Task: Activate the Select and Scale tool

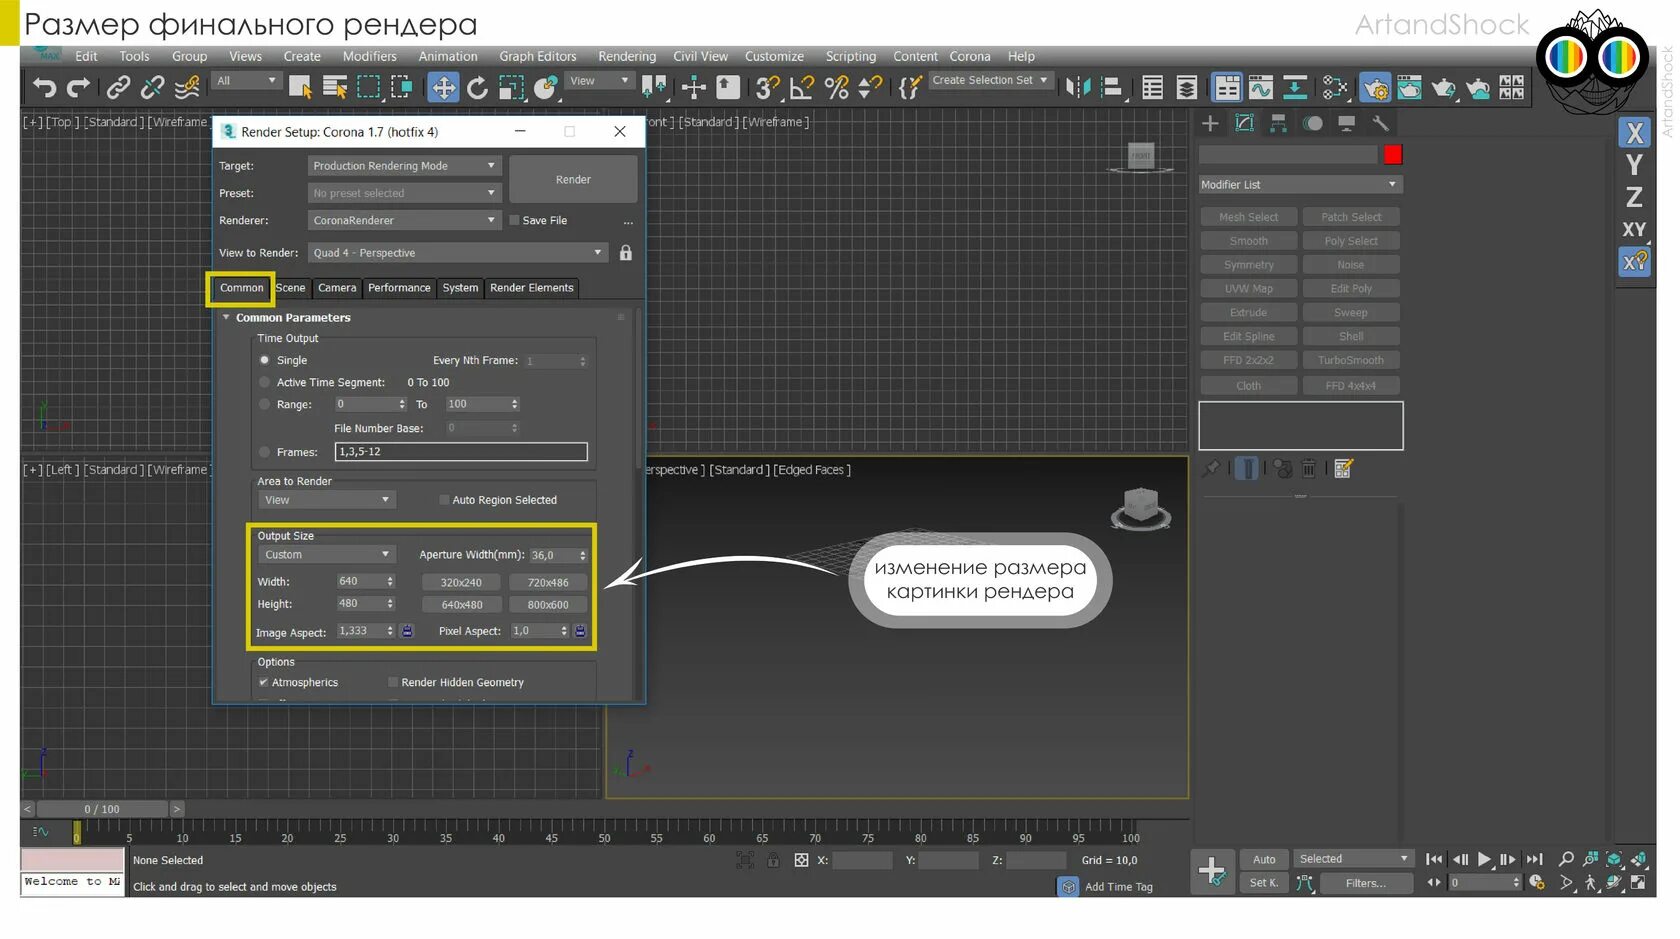Action: [x=512, y=88]
